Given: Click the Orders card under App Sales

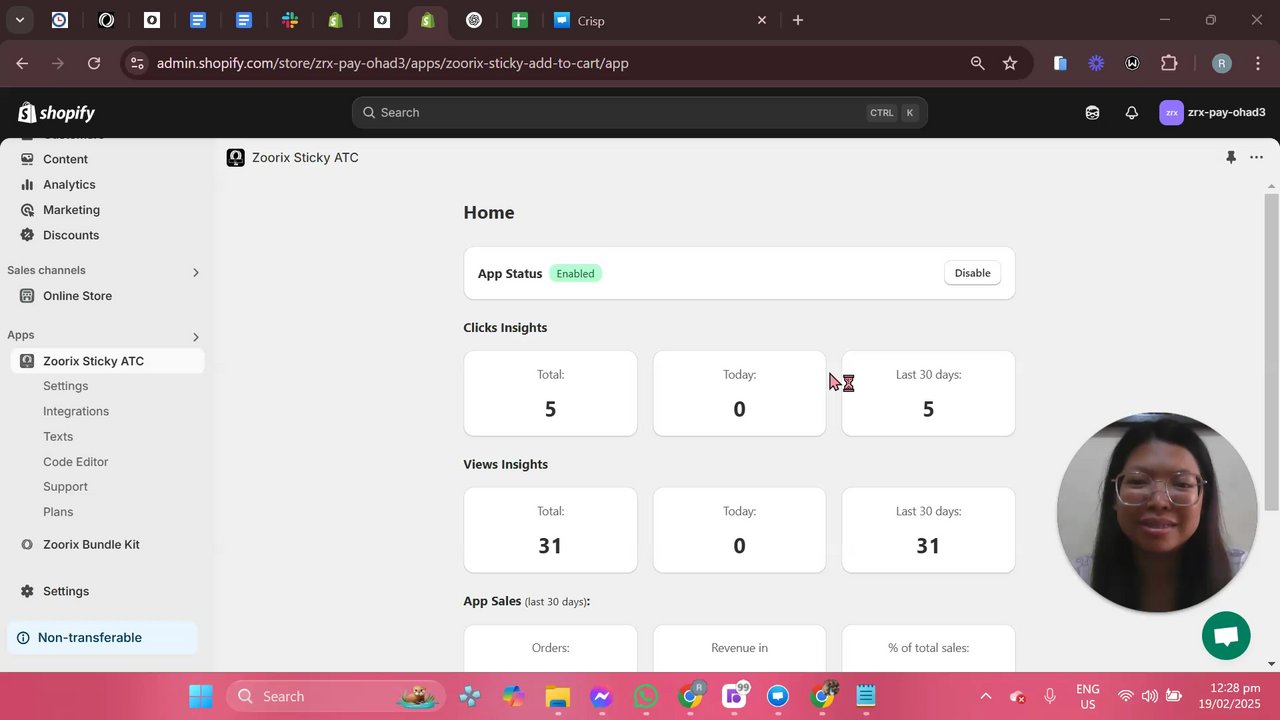Looking at the screenshot, I should [550, 648].
